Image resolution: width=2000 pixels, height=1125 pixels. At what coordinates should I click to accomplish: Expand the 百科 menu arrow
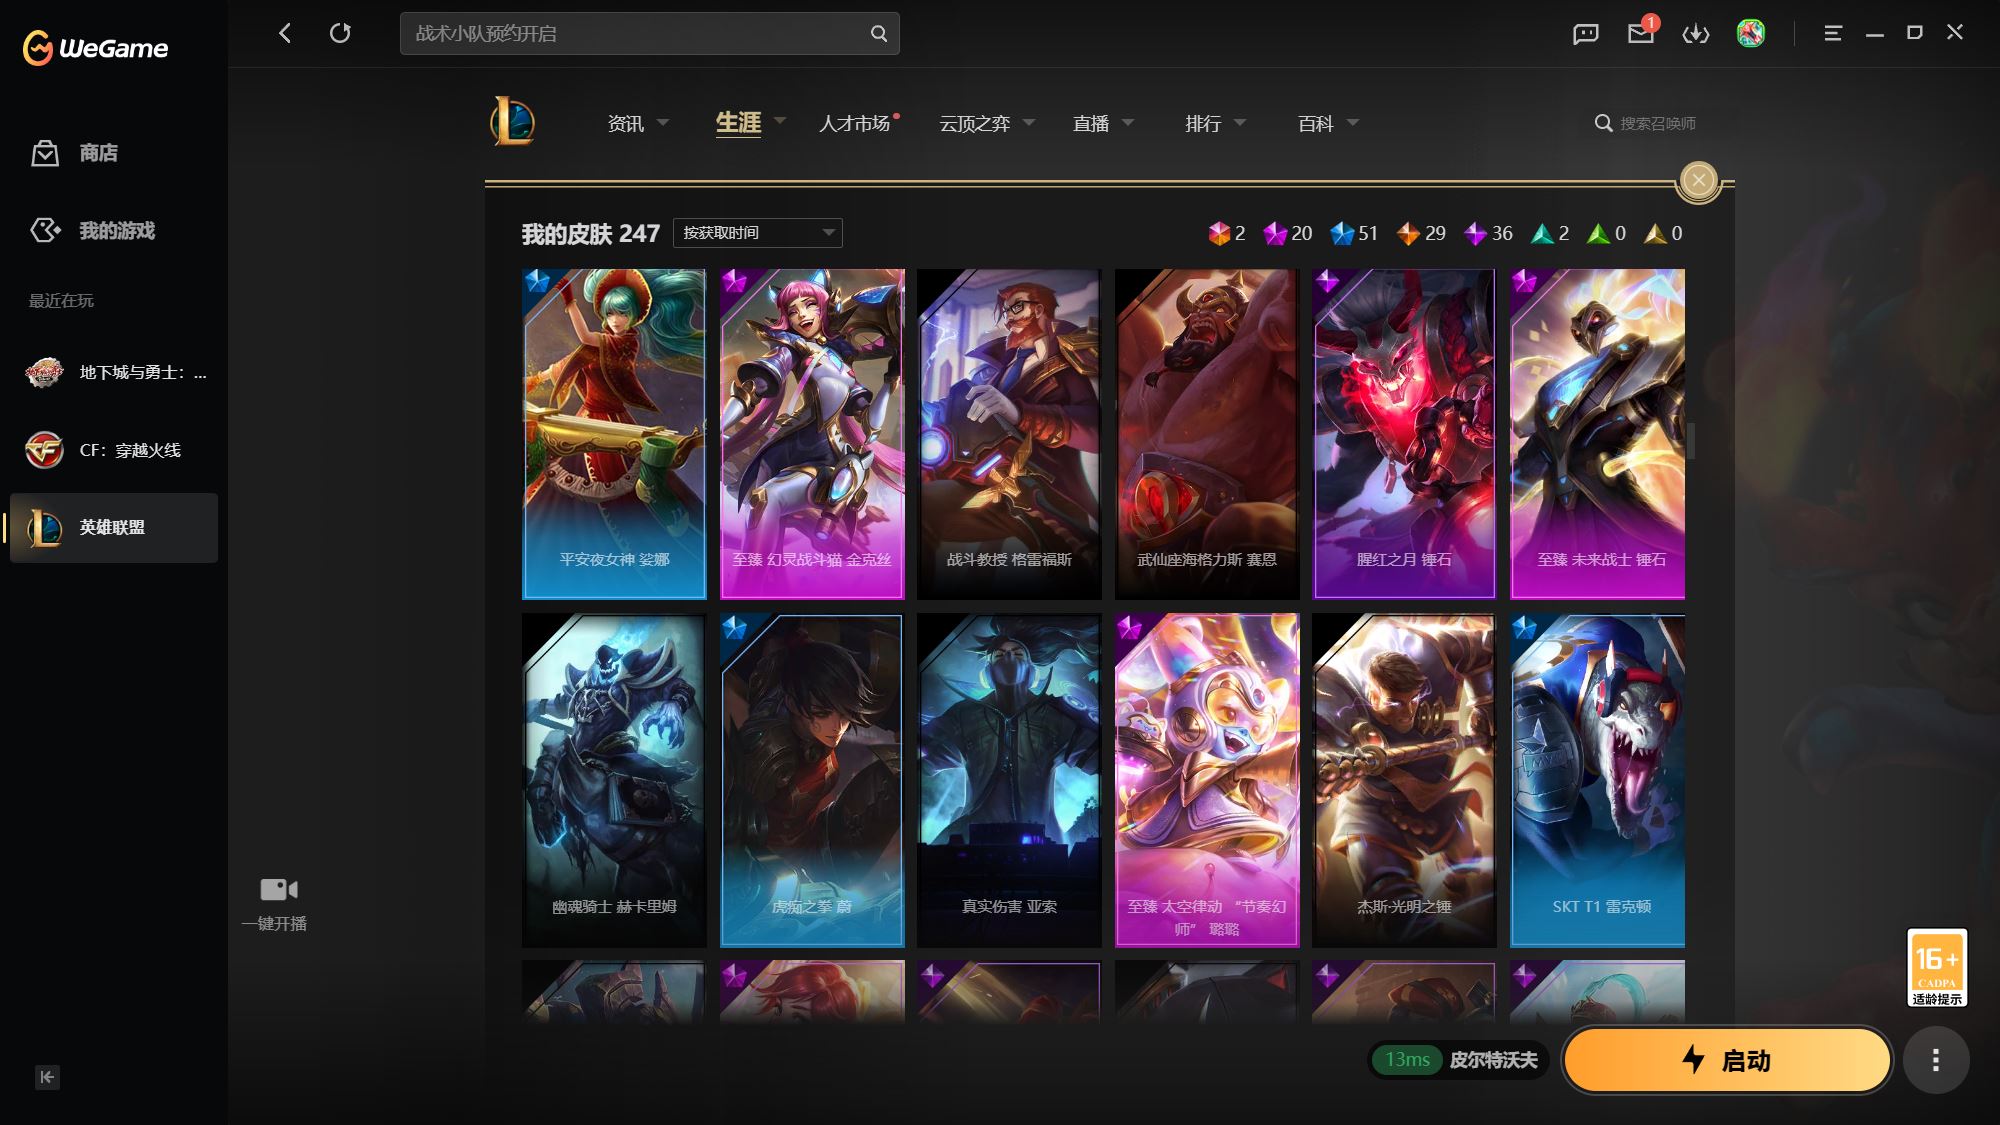1353,123
